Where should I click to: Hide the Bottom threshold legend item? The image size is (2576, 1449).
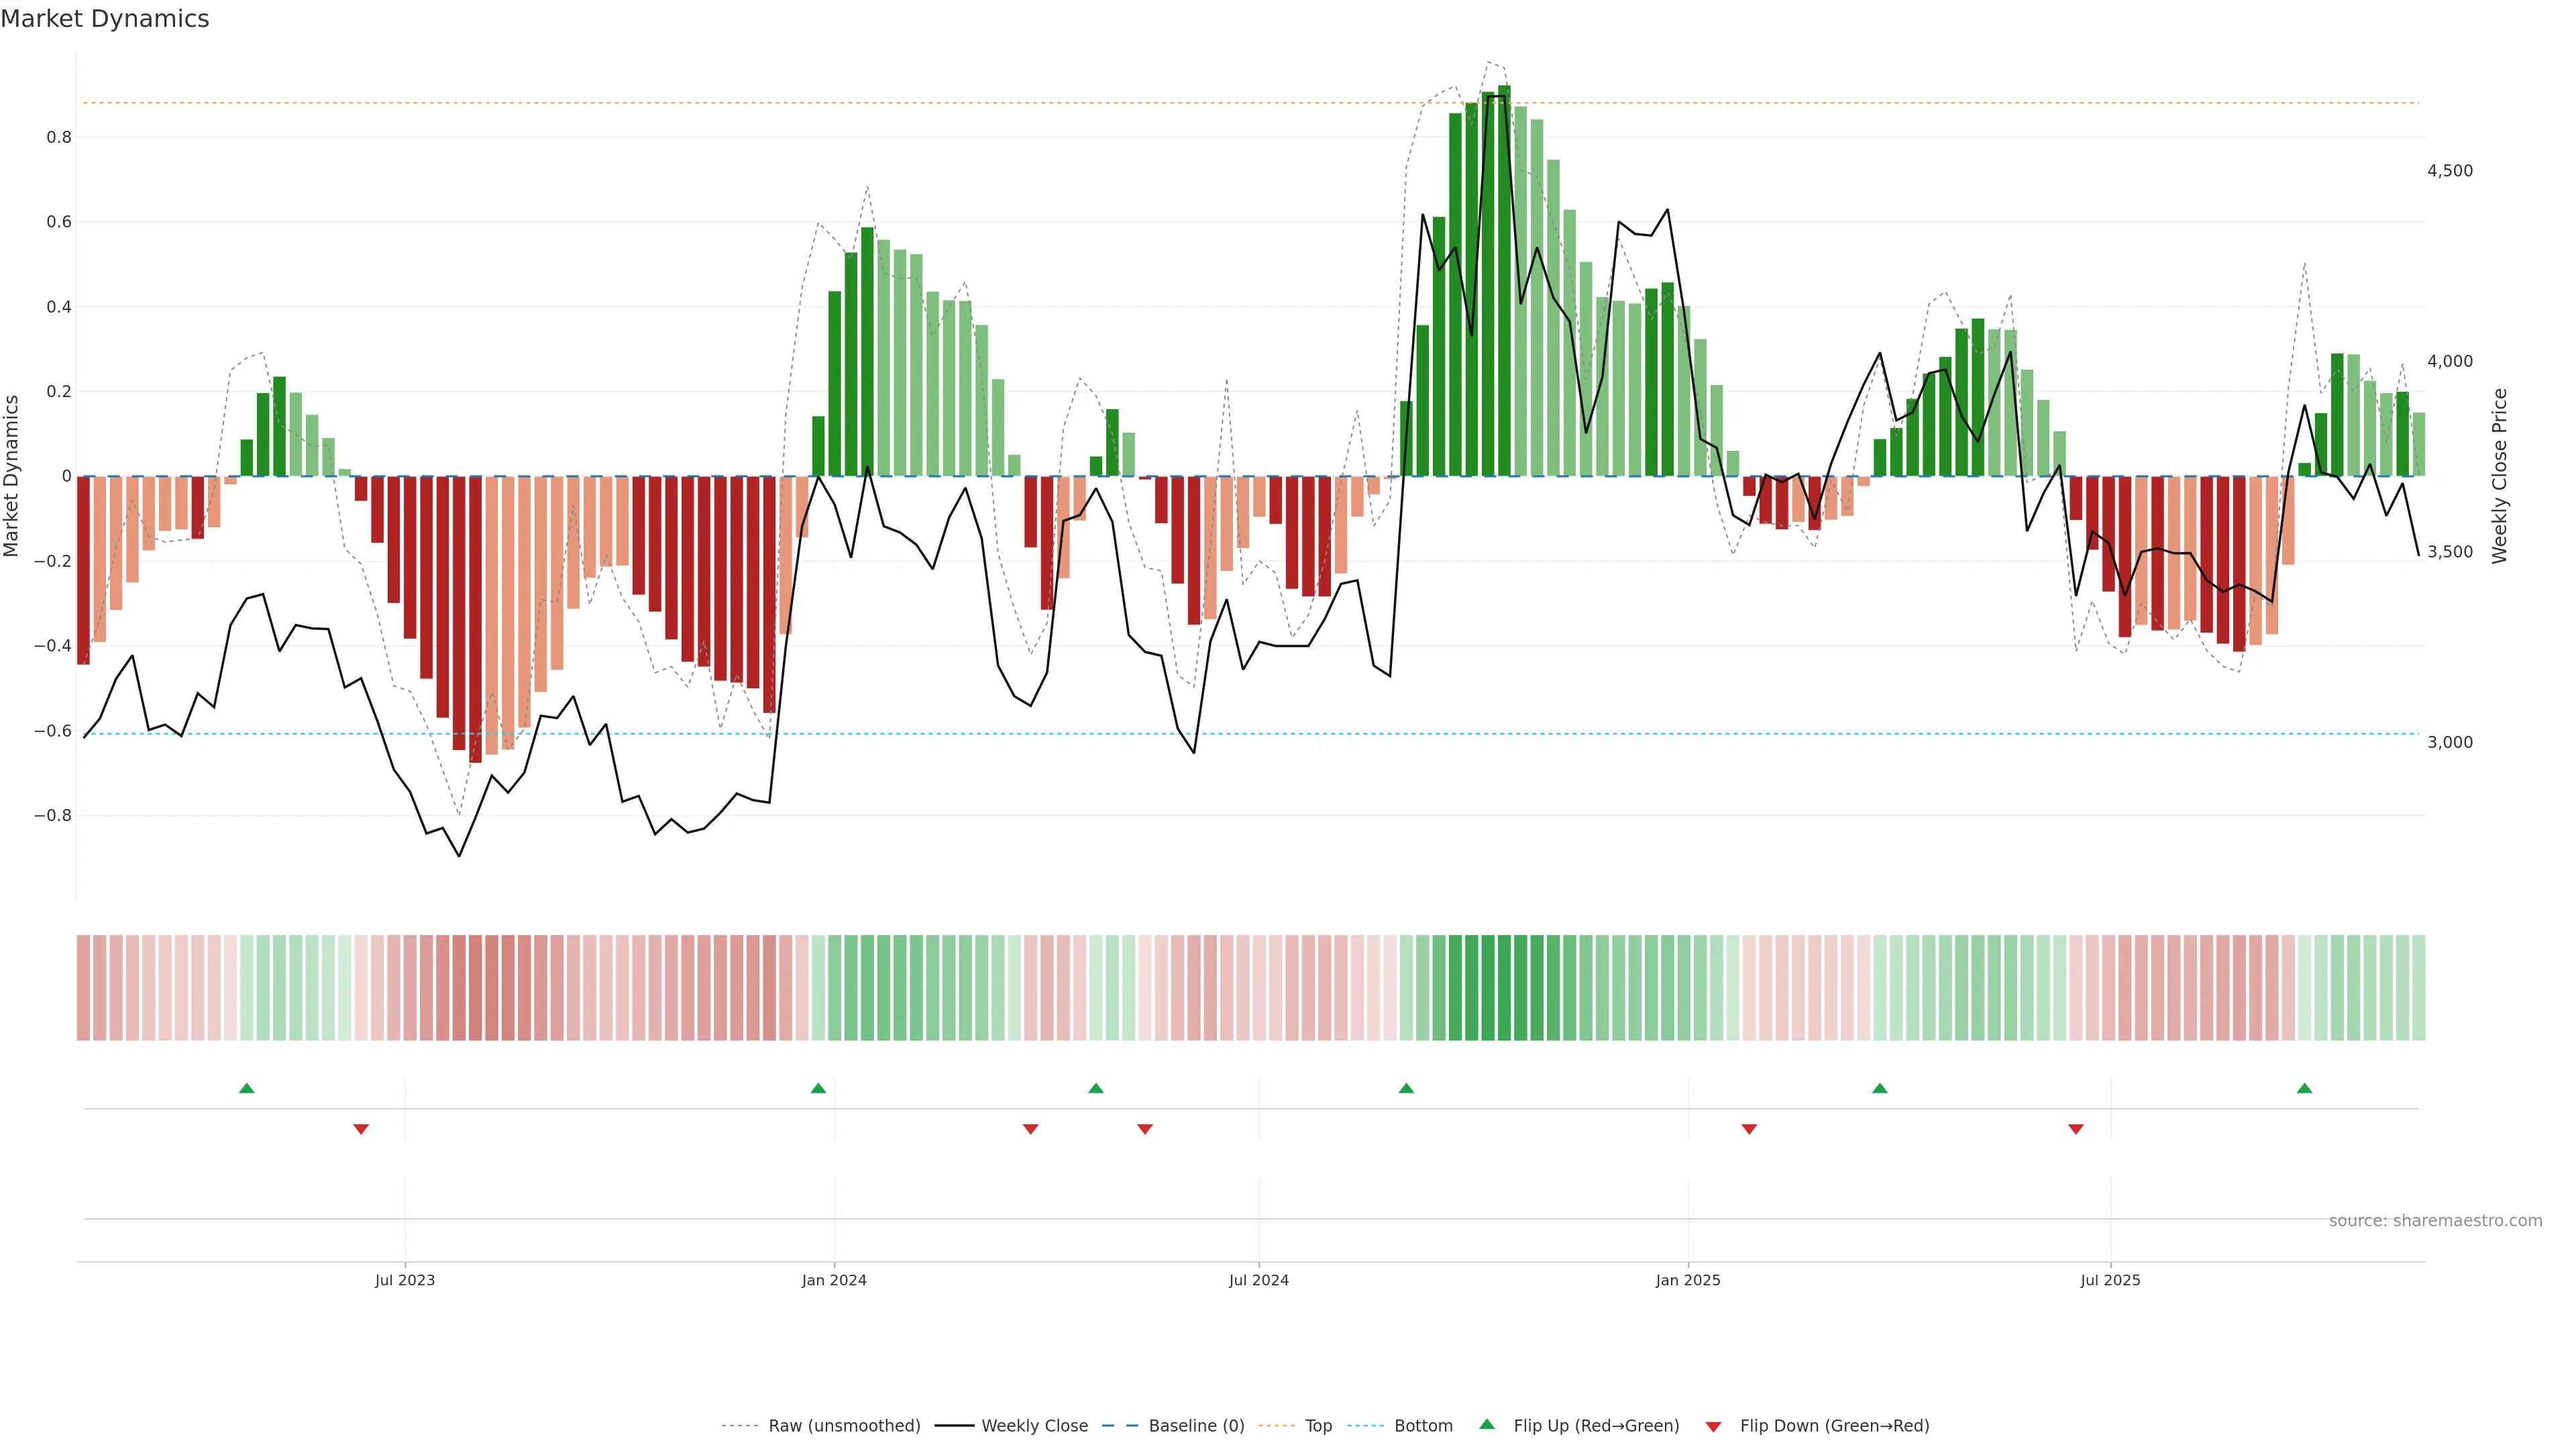[1423, 1426]
